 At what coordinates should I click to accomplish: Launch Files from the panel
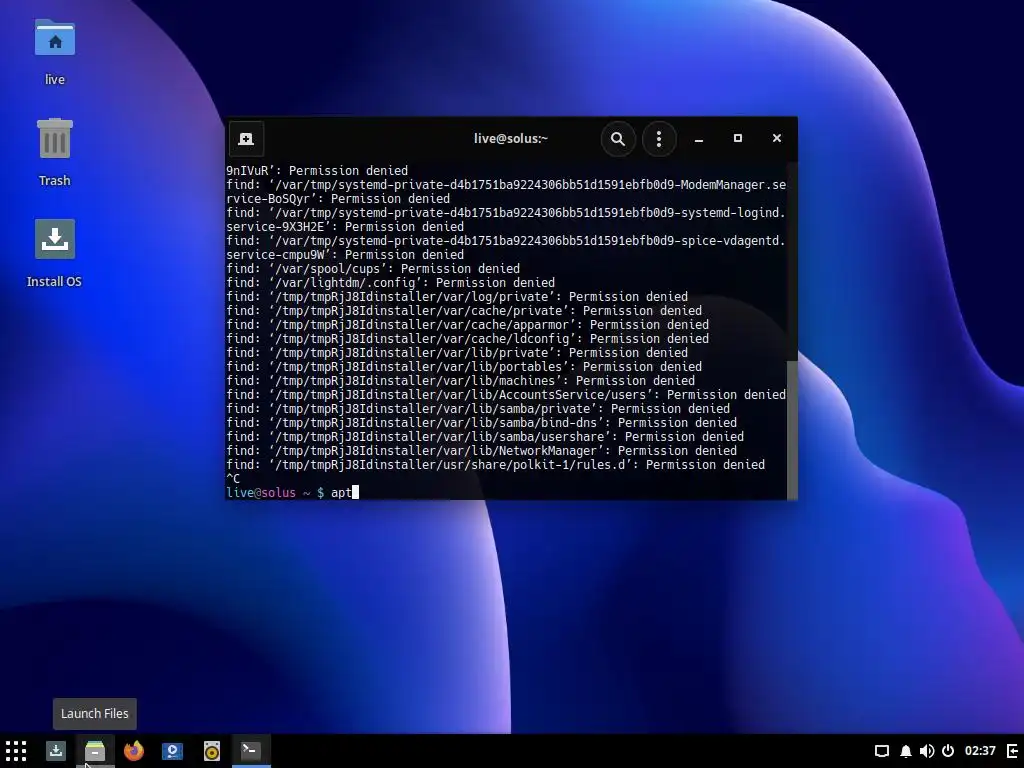95,751
